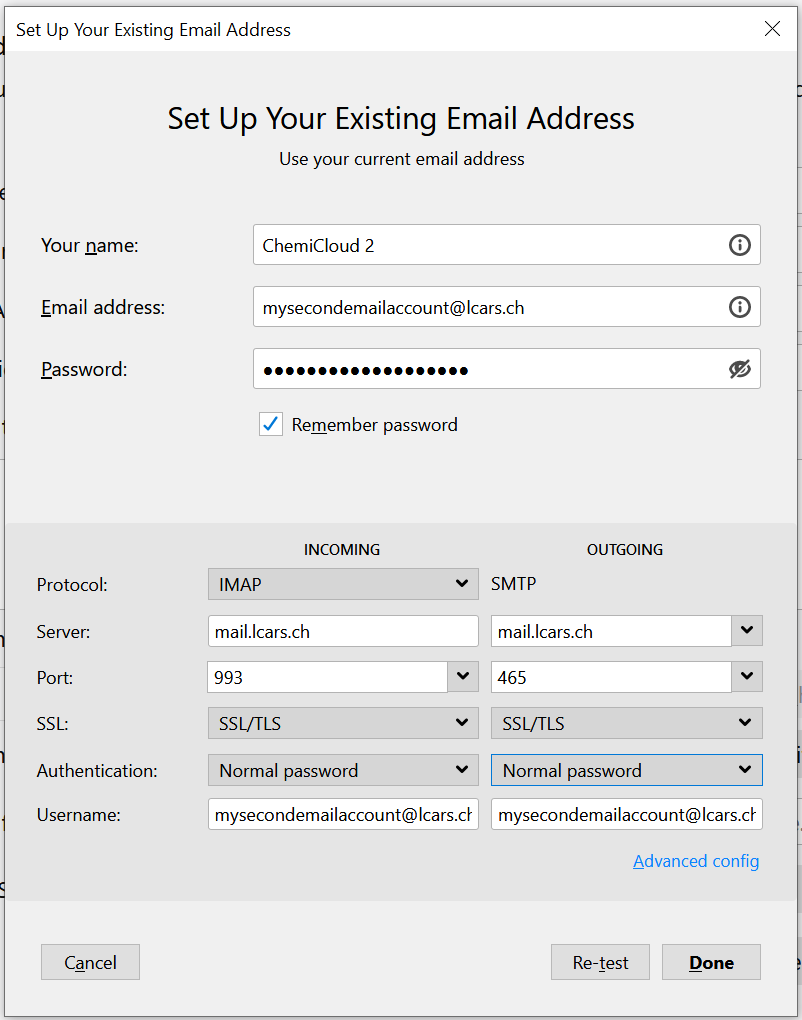The width and height of the screenshot is (802, 1020).
Task: Click the Advanced config link
Action: tap(696, 861)
